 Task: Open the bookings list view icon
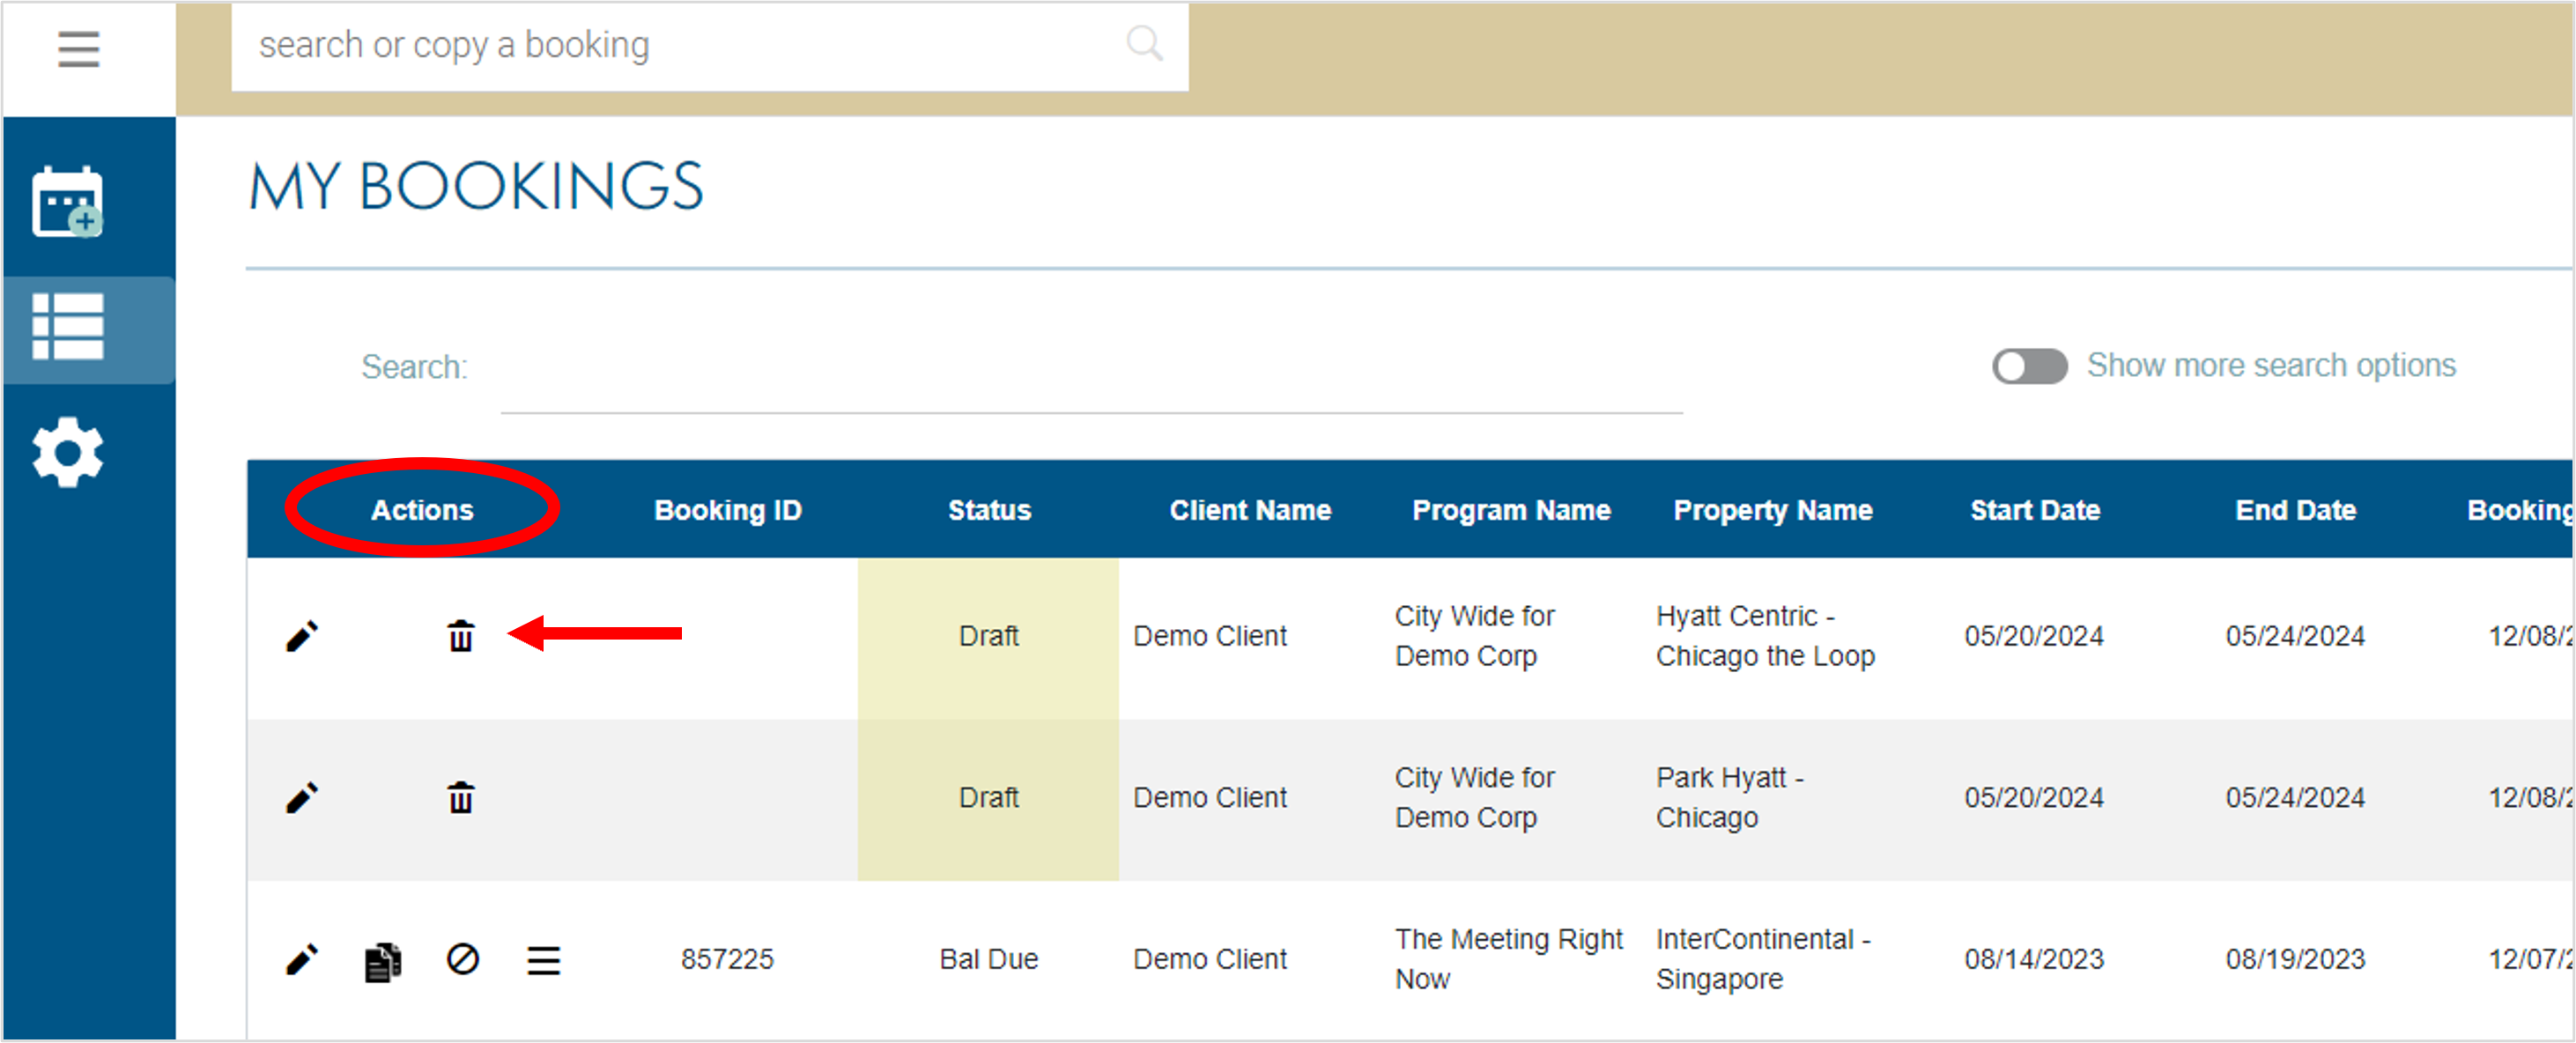click(x=68, y=327)
